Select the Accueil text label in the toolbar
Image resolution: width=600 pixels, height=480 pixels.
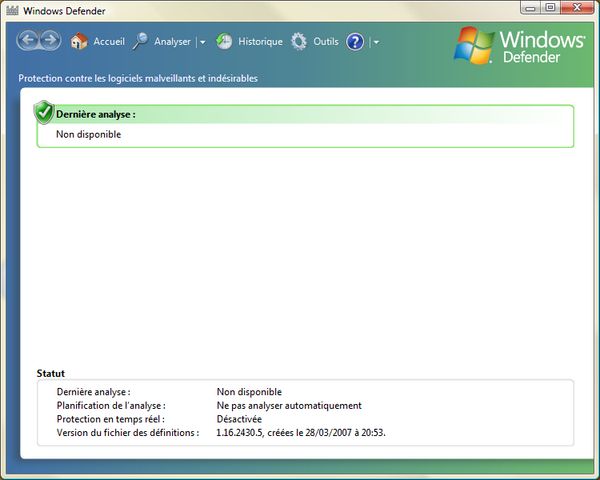click(109, 42)
